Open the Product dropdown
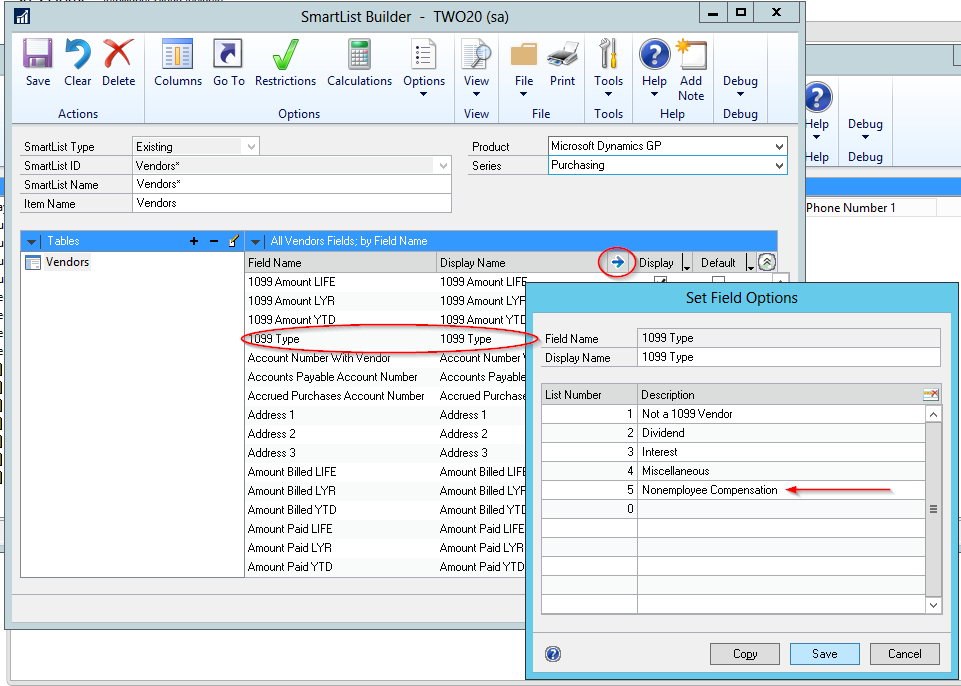Screen dimensions: 961x686 pos(779,147)
